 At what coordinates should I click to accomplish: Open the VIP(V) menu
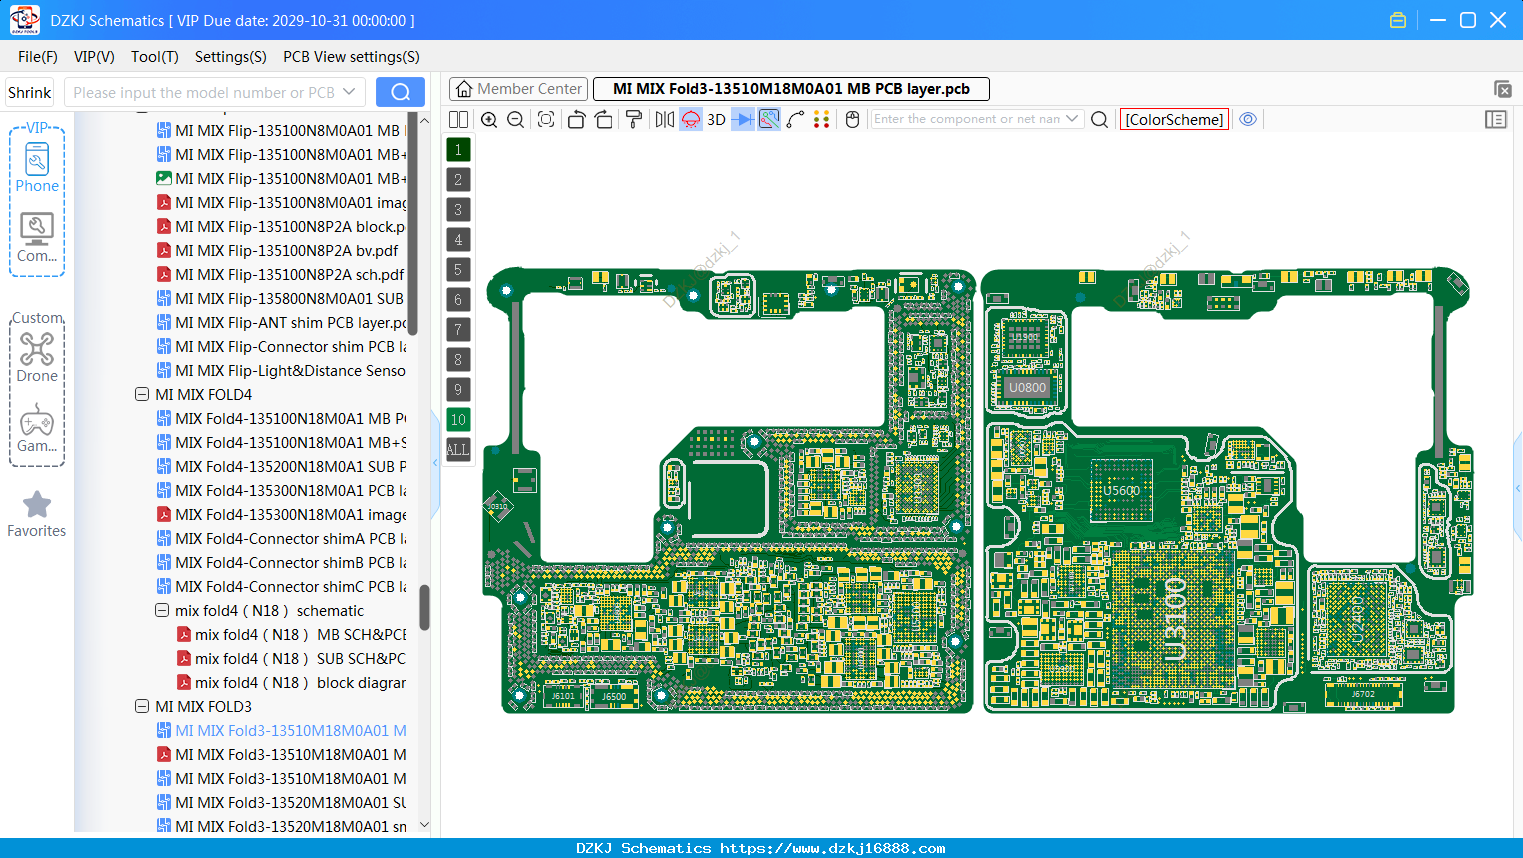(94, 57)
